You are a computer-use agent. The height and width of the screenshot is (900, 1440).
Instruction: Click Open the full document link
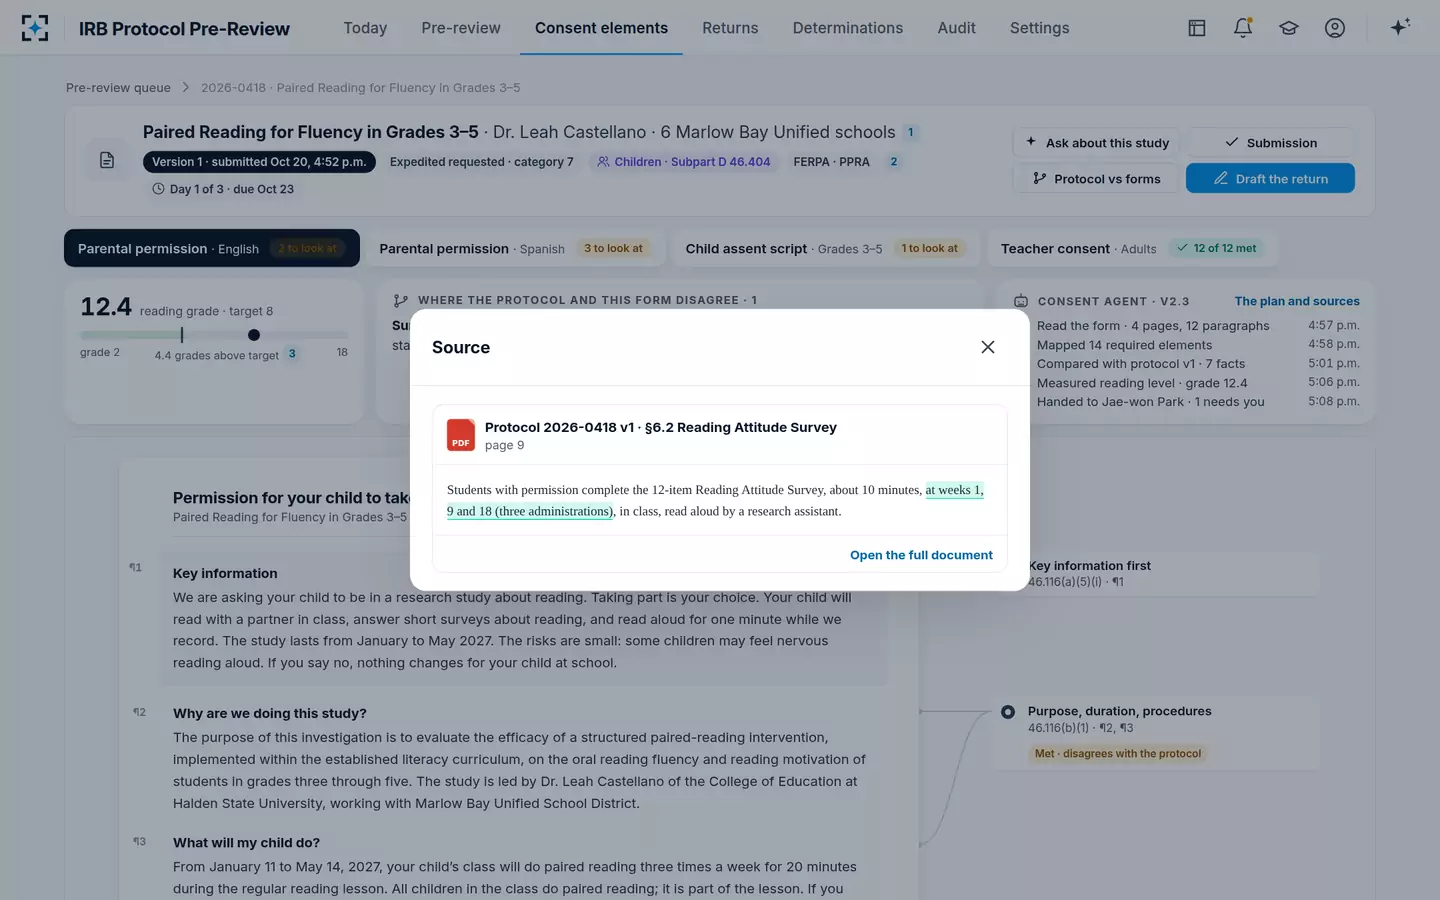click(921, 555)
